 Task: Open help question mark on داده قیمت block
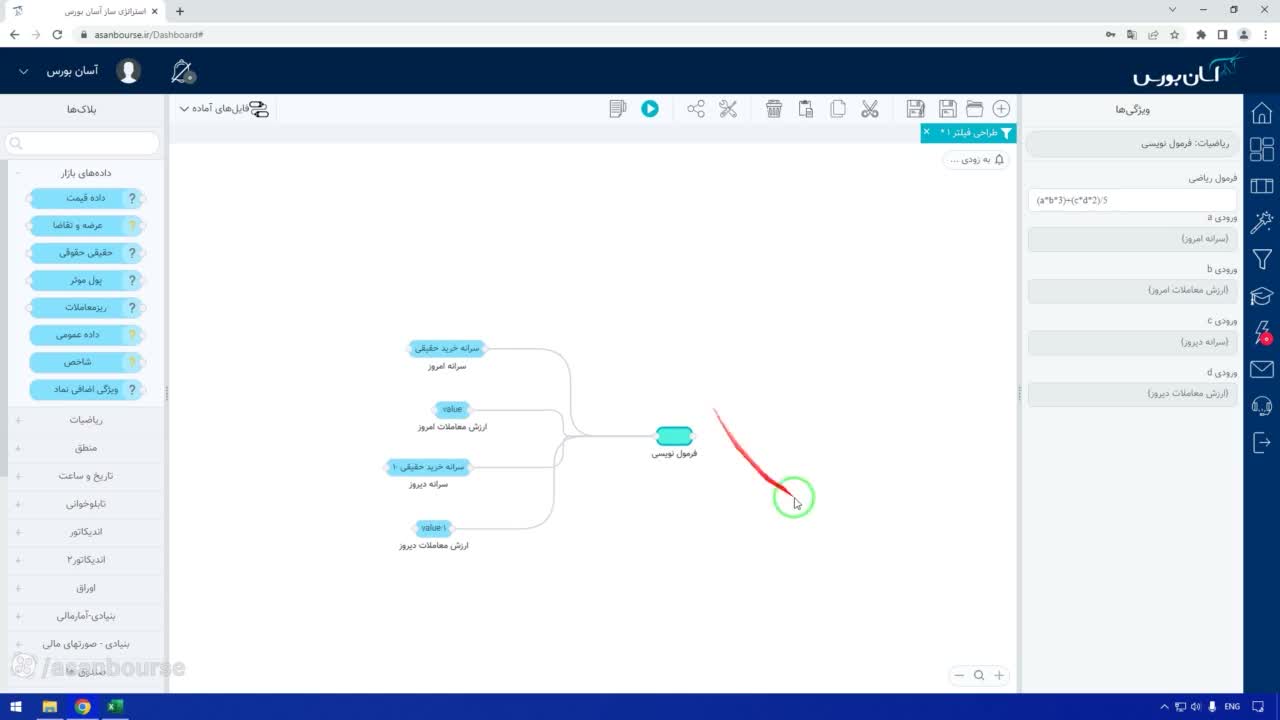pos(132,198)
